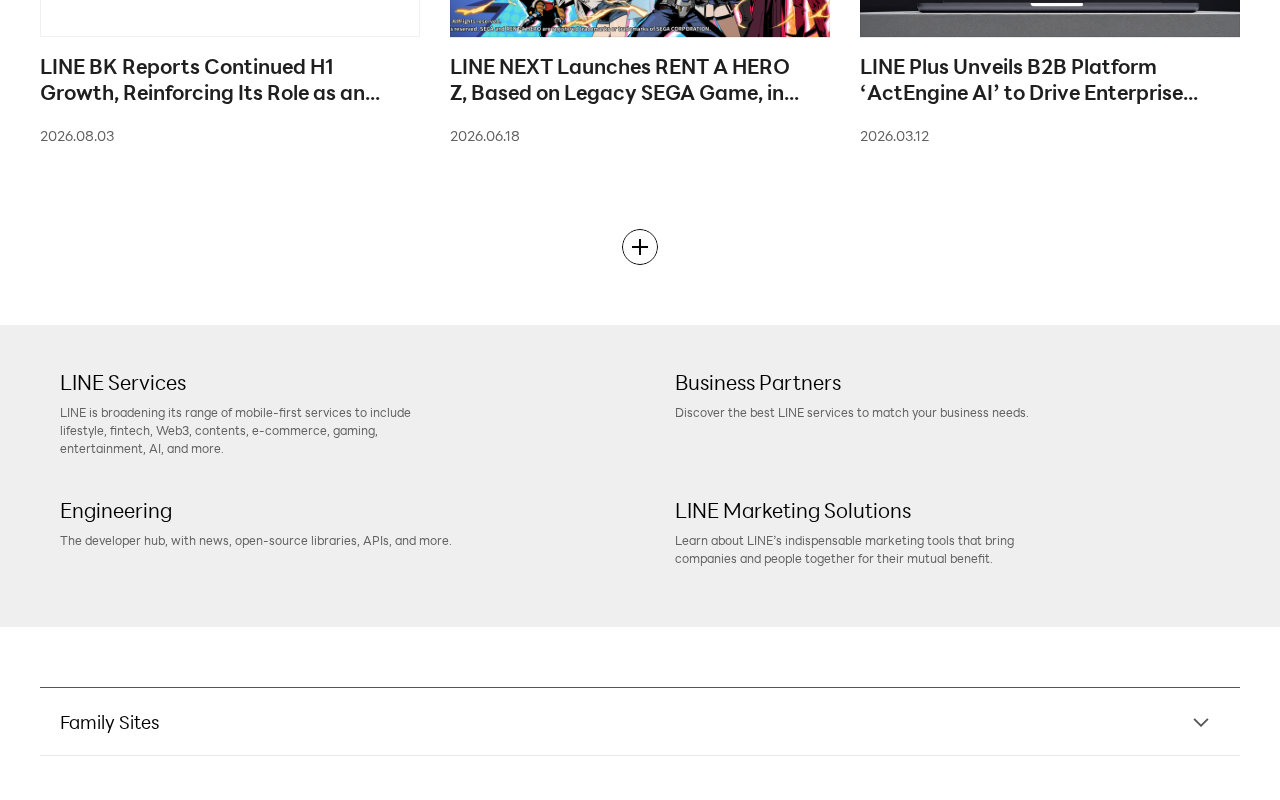The height and width of the screenshot is (800, 1280).
Task: Click the plus icon to load more news
Action: (x=640, y=247)
